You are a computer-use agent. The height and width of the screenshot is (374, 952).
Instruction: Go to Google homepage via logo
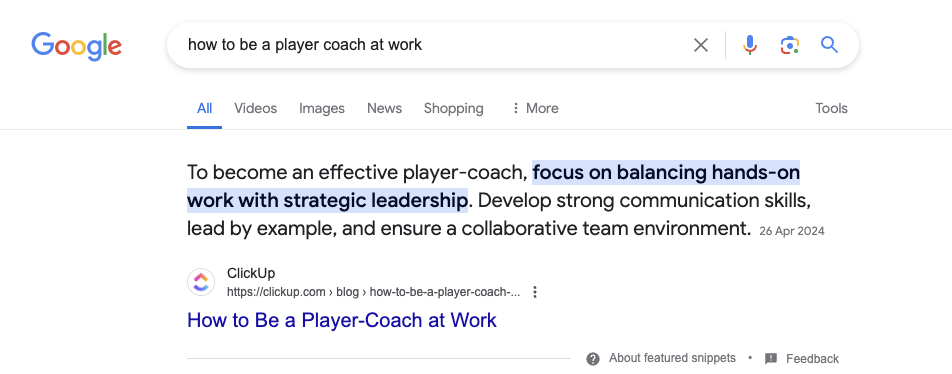click(76, 46)
